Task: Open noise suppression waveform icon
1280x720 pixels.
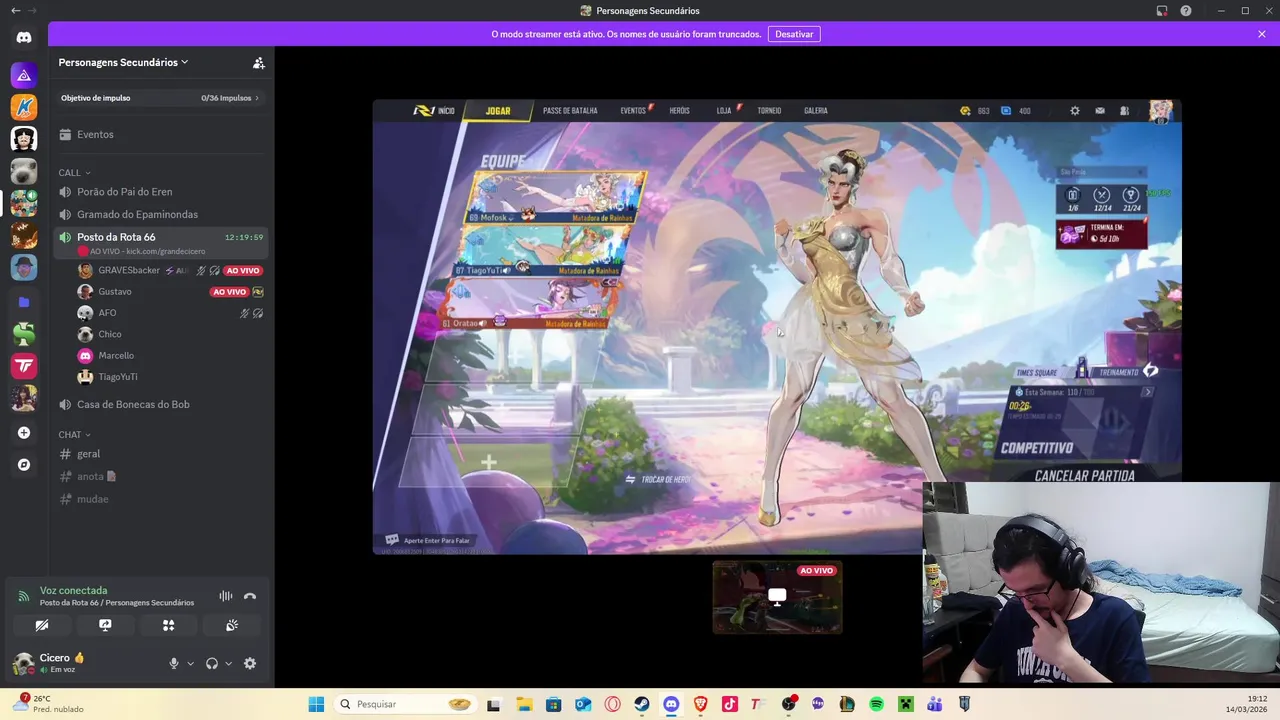Action: click(x=226, y=596)
